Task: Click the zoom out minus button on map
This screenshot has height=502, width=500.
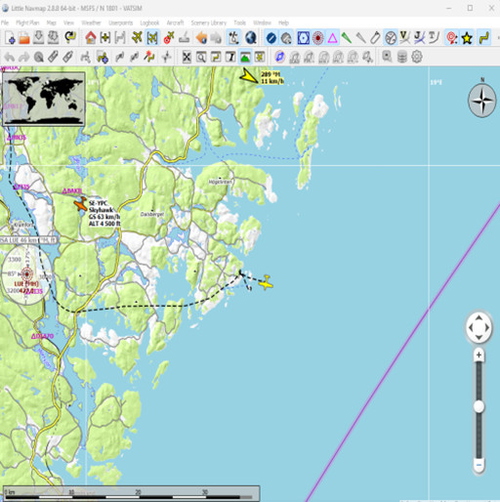Action: pyautogui.click(x=479, y=464)
